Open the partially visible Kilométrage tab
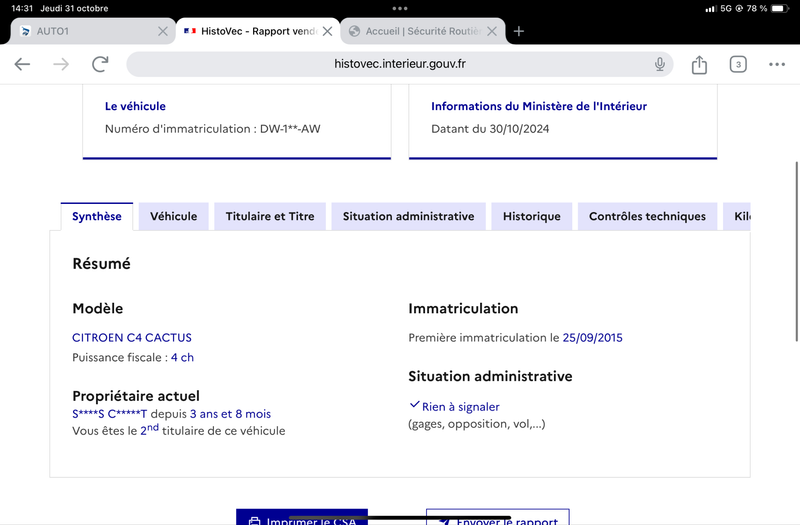Screen dimensions: 800x525 click(737, 216)
